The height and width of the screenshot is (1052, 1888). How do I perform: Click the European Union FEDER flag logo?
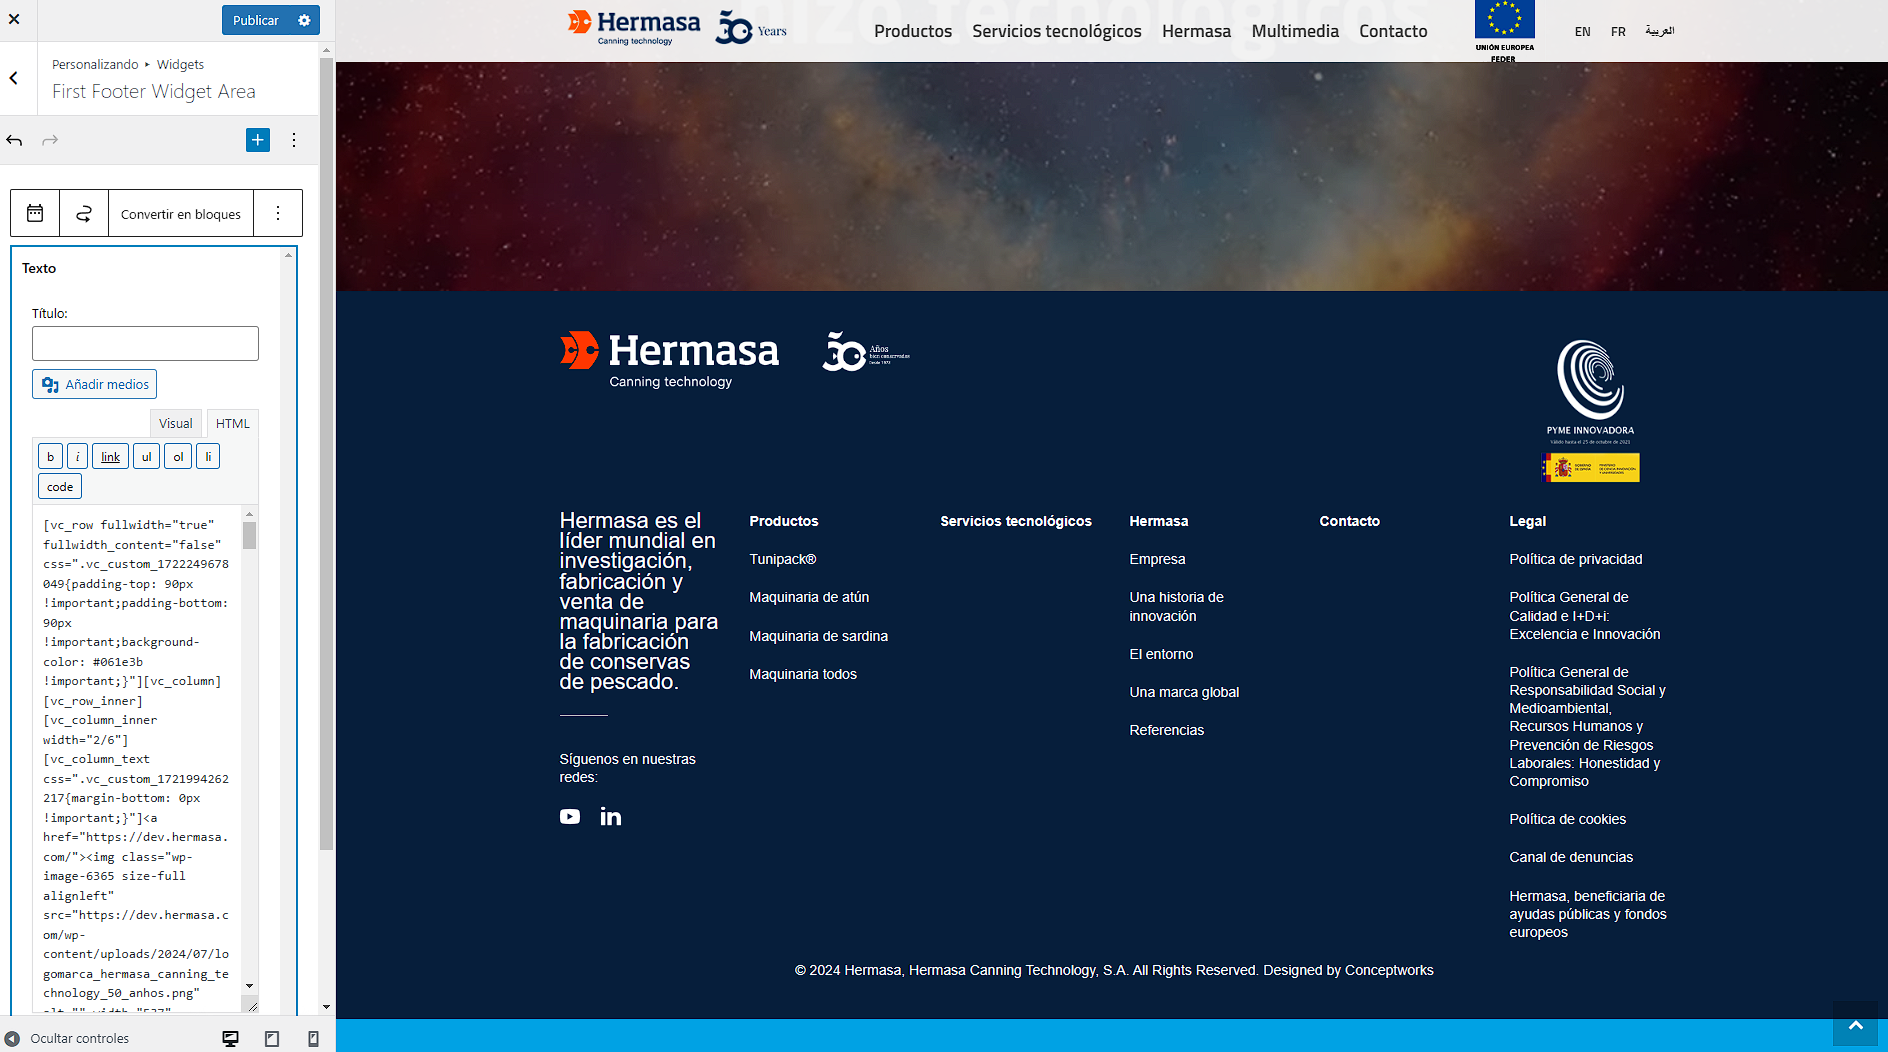pyautogui.click(x=1504, y=30)
